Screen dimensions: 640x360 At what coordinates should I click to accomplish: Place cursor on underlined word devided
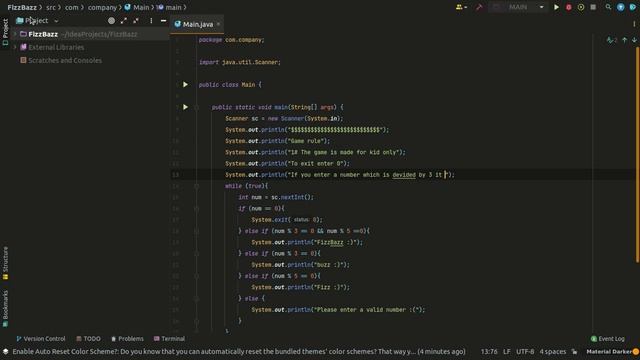404,175
